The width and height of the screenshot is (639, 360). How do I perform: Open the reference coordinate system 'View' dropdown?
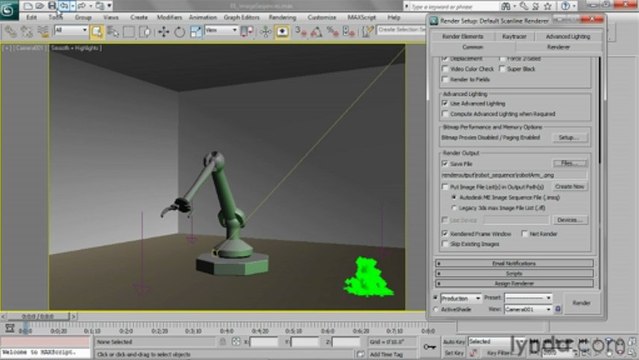(221, 30)
